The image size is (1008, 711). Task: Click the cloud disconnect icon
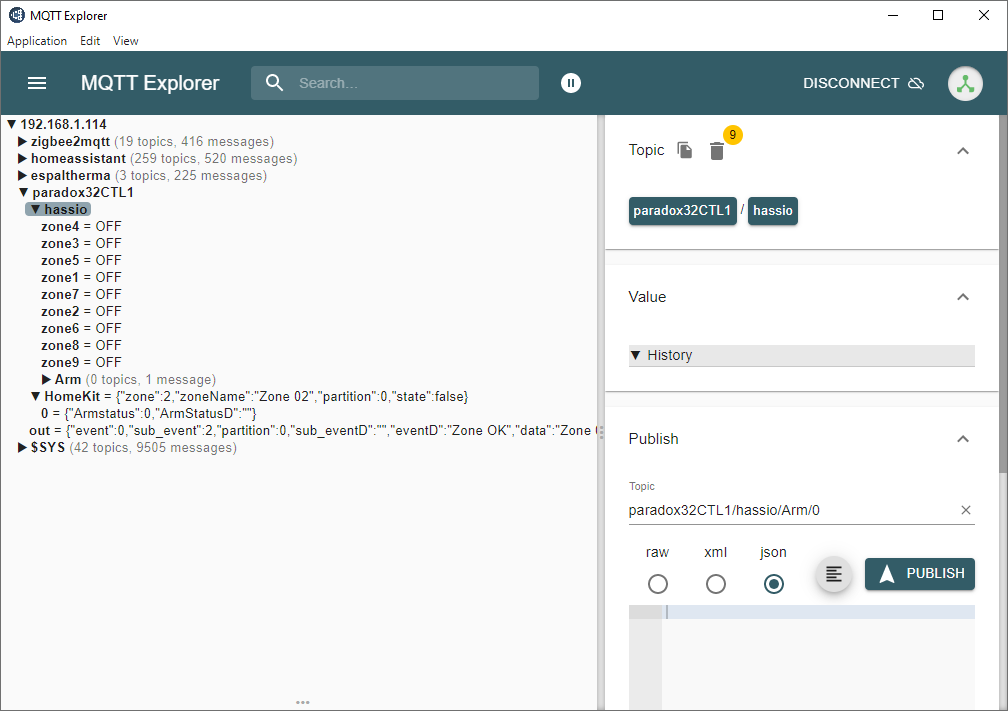[916, 84]
